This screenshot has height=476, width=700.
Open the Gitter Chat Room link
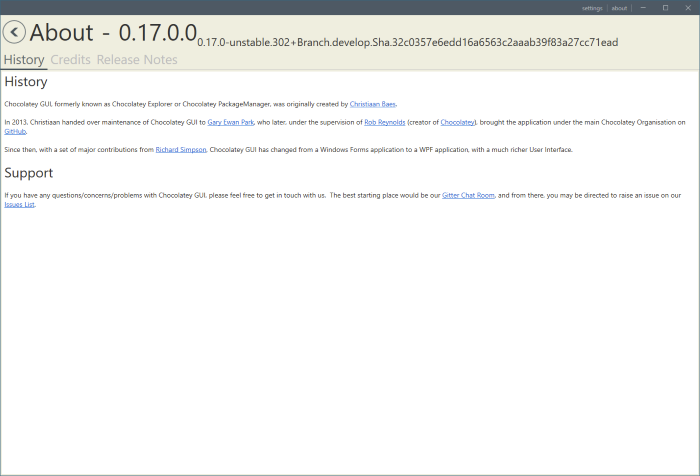point(468,195)
